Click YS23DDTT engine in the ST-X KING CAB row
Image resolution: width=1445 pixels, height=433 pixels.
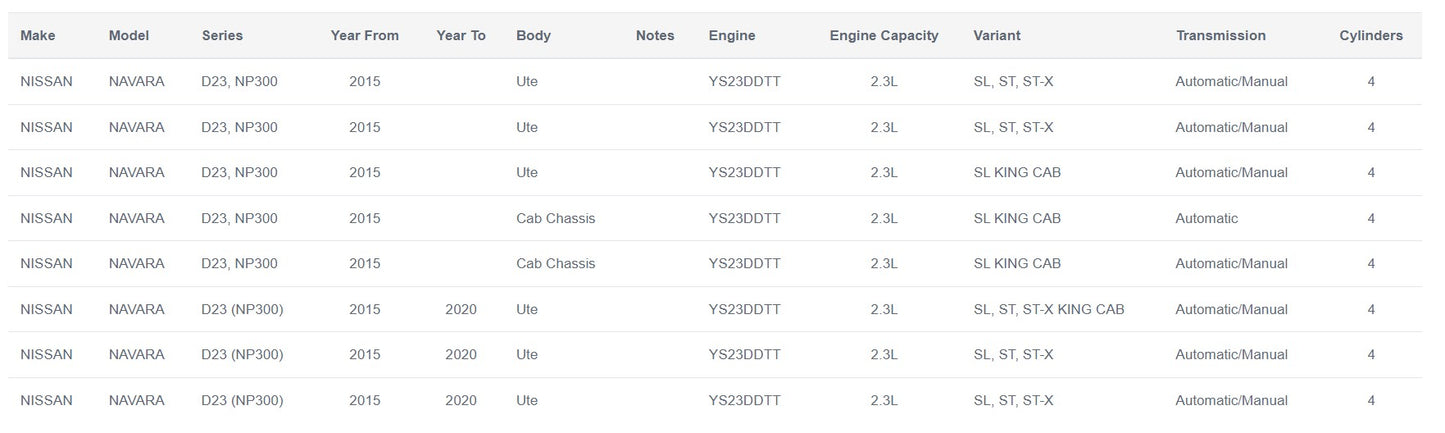[x=745, y=310]
